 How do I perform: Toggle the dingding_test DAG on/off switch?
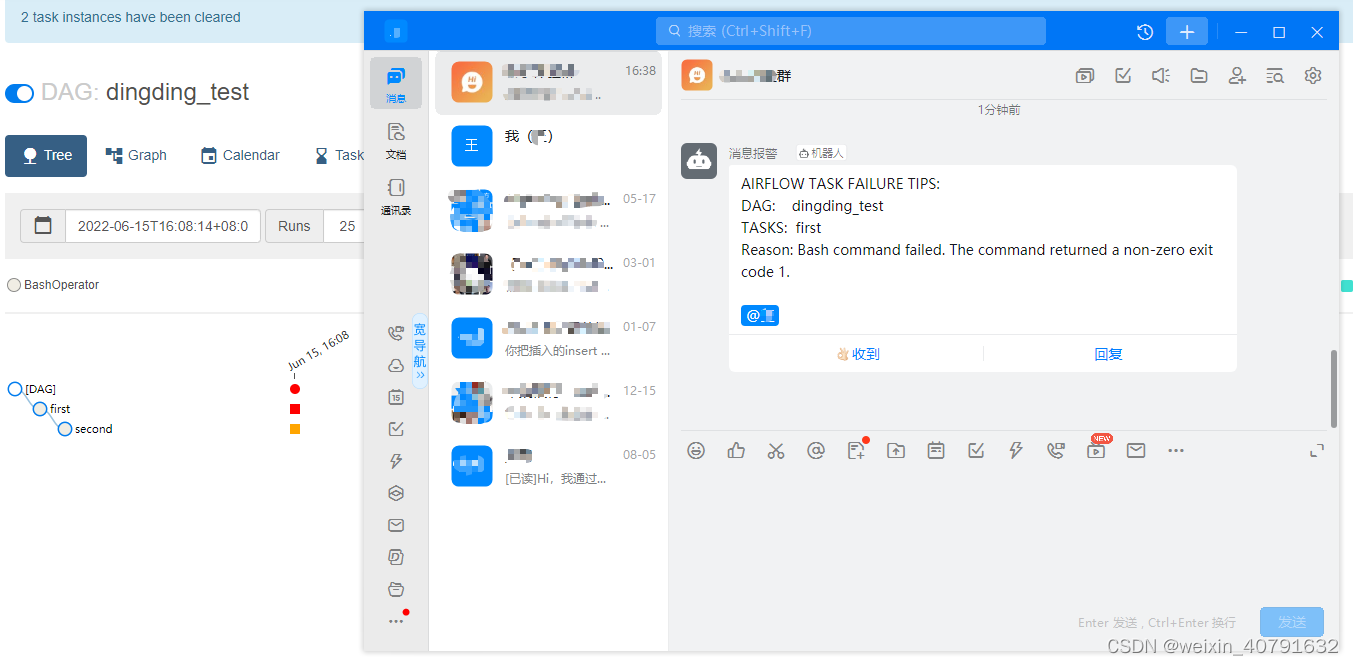(x=20, y=93)
